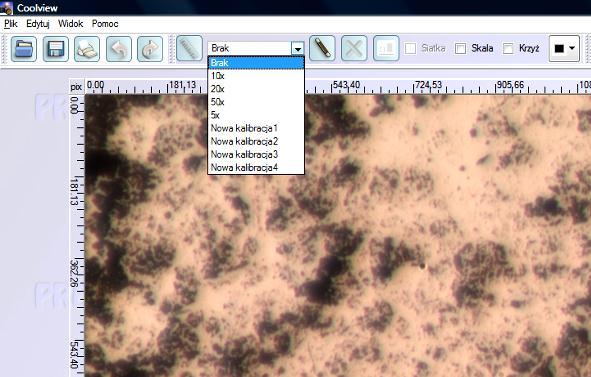The width and height of the screenshot is (591, 377).
Task: Open the black color picker dropdown
Action: click(564, 48)
